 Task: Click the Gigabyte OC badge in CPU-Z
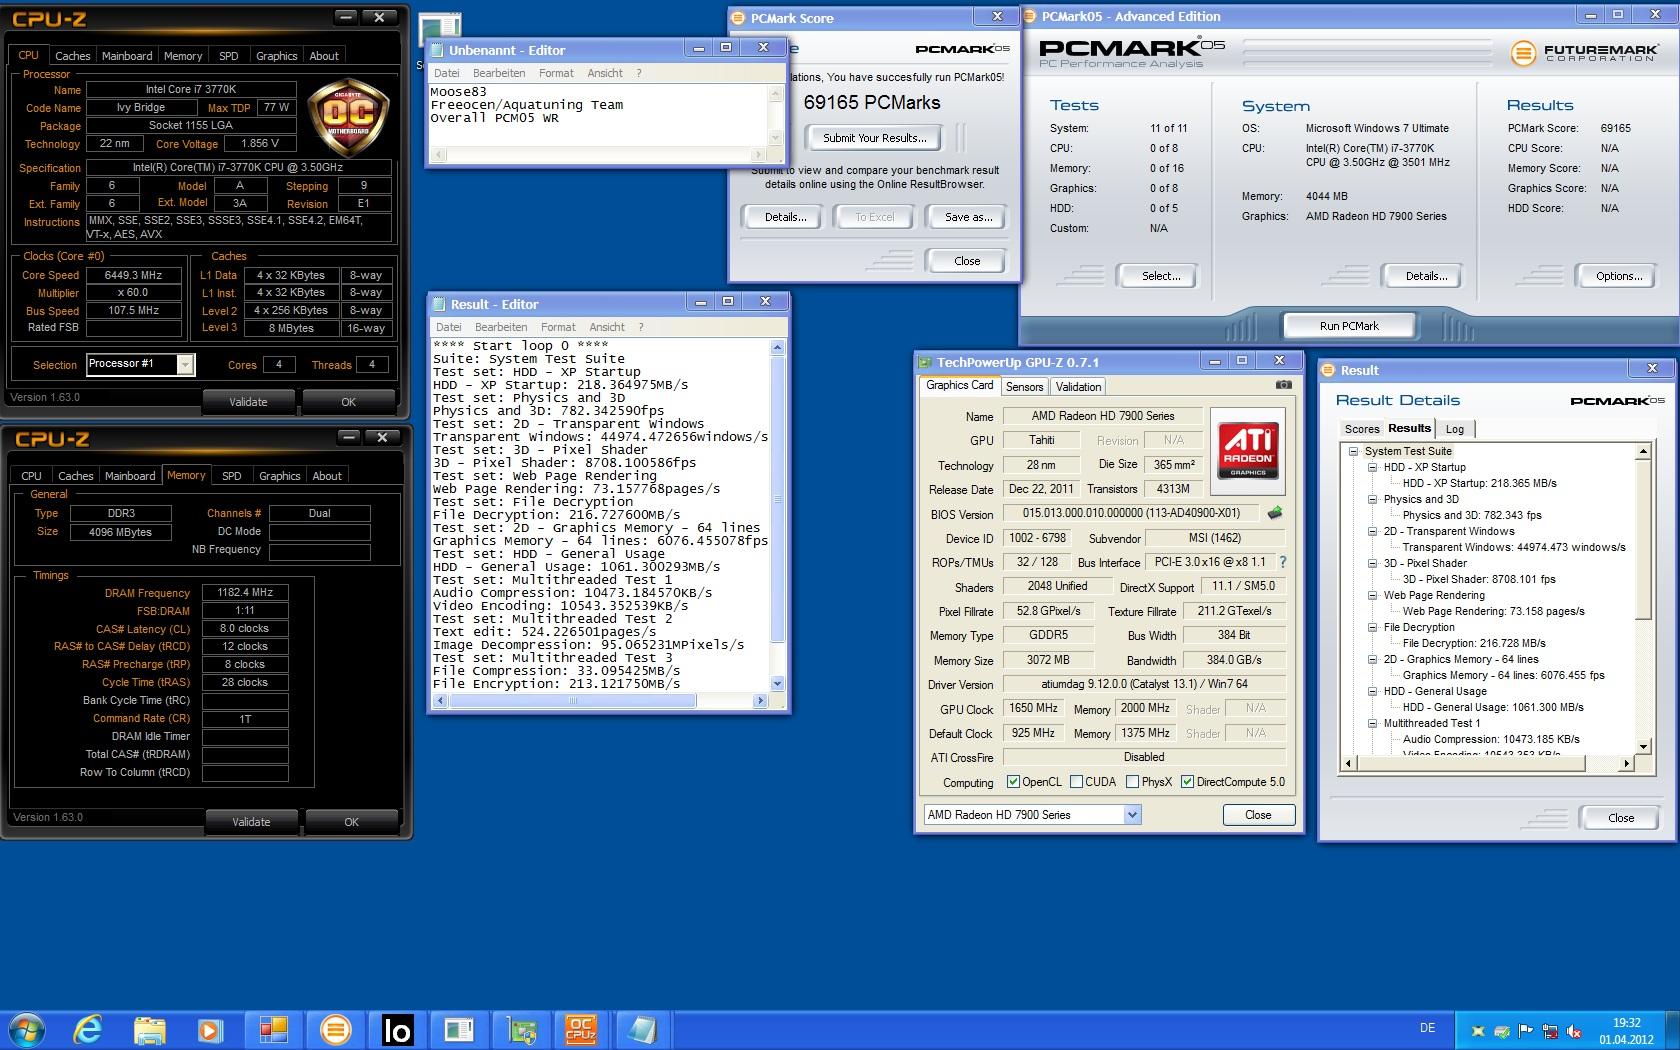pos(349,119)
